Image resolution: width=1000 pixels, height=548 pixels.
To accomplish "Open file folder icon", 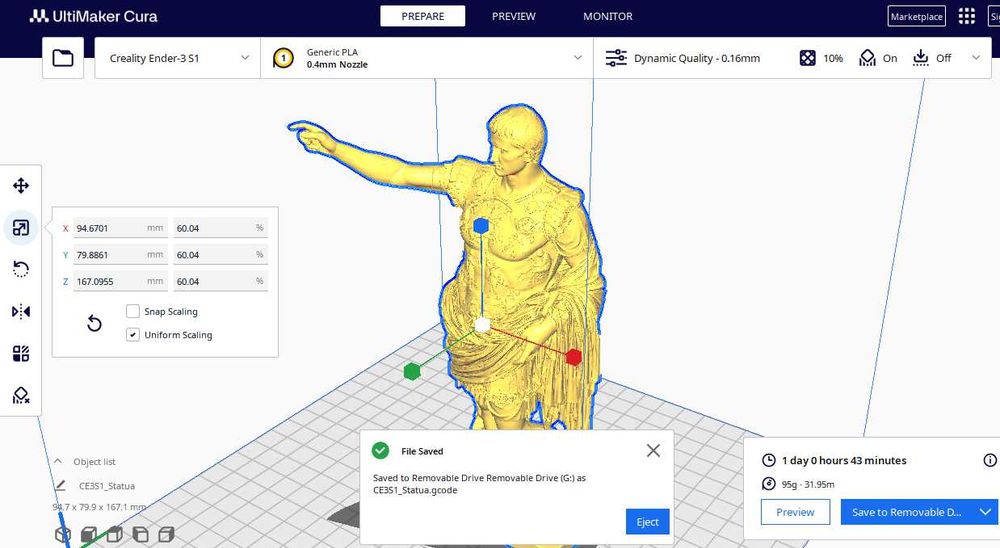I will coord(62,58).
